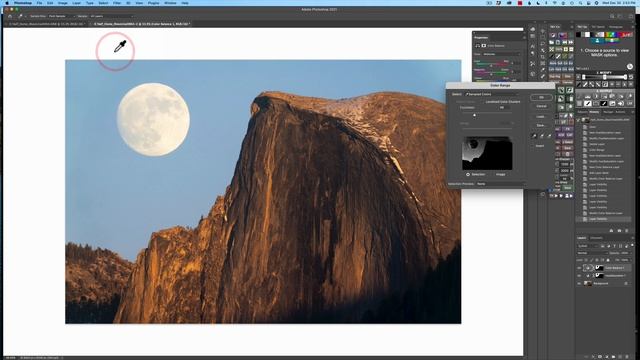Filter layers by adjustment layers icon
This screenshot has height=360, width=640.
609,246
